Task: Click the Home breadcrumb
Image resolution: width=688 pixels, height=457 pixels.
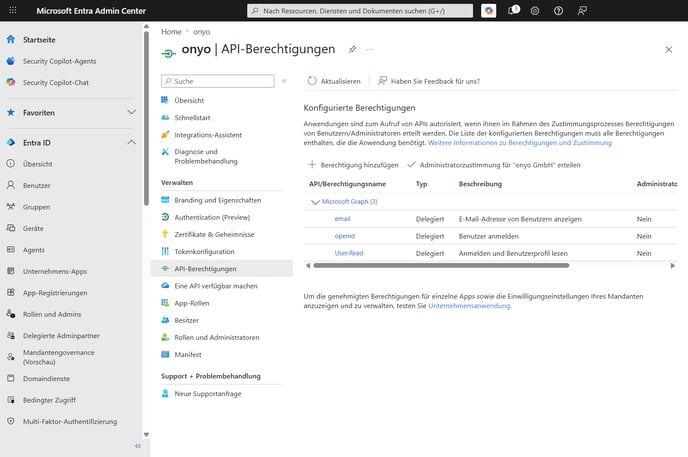Action: [x=171, y=32]
